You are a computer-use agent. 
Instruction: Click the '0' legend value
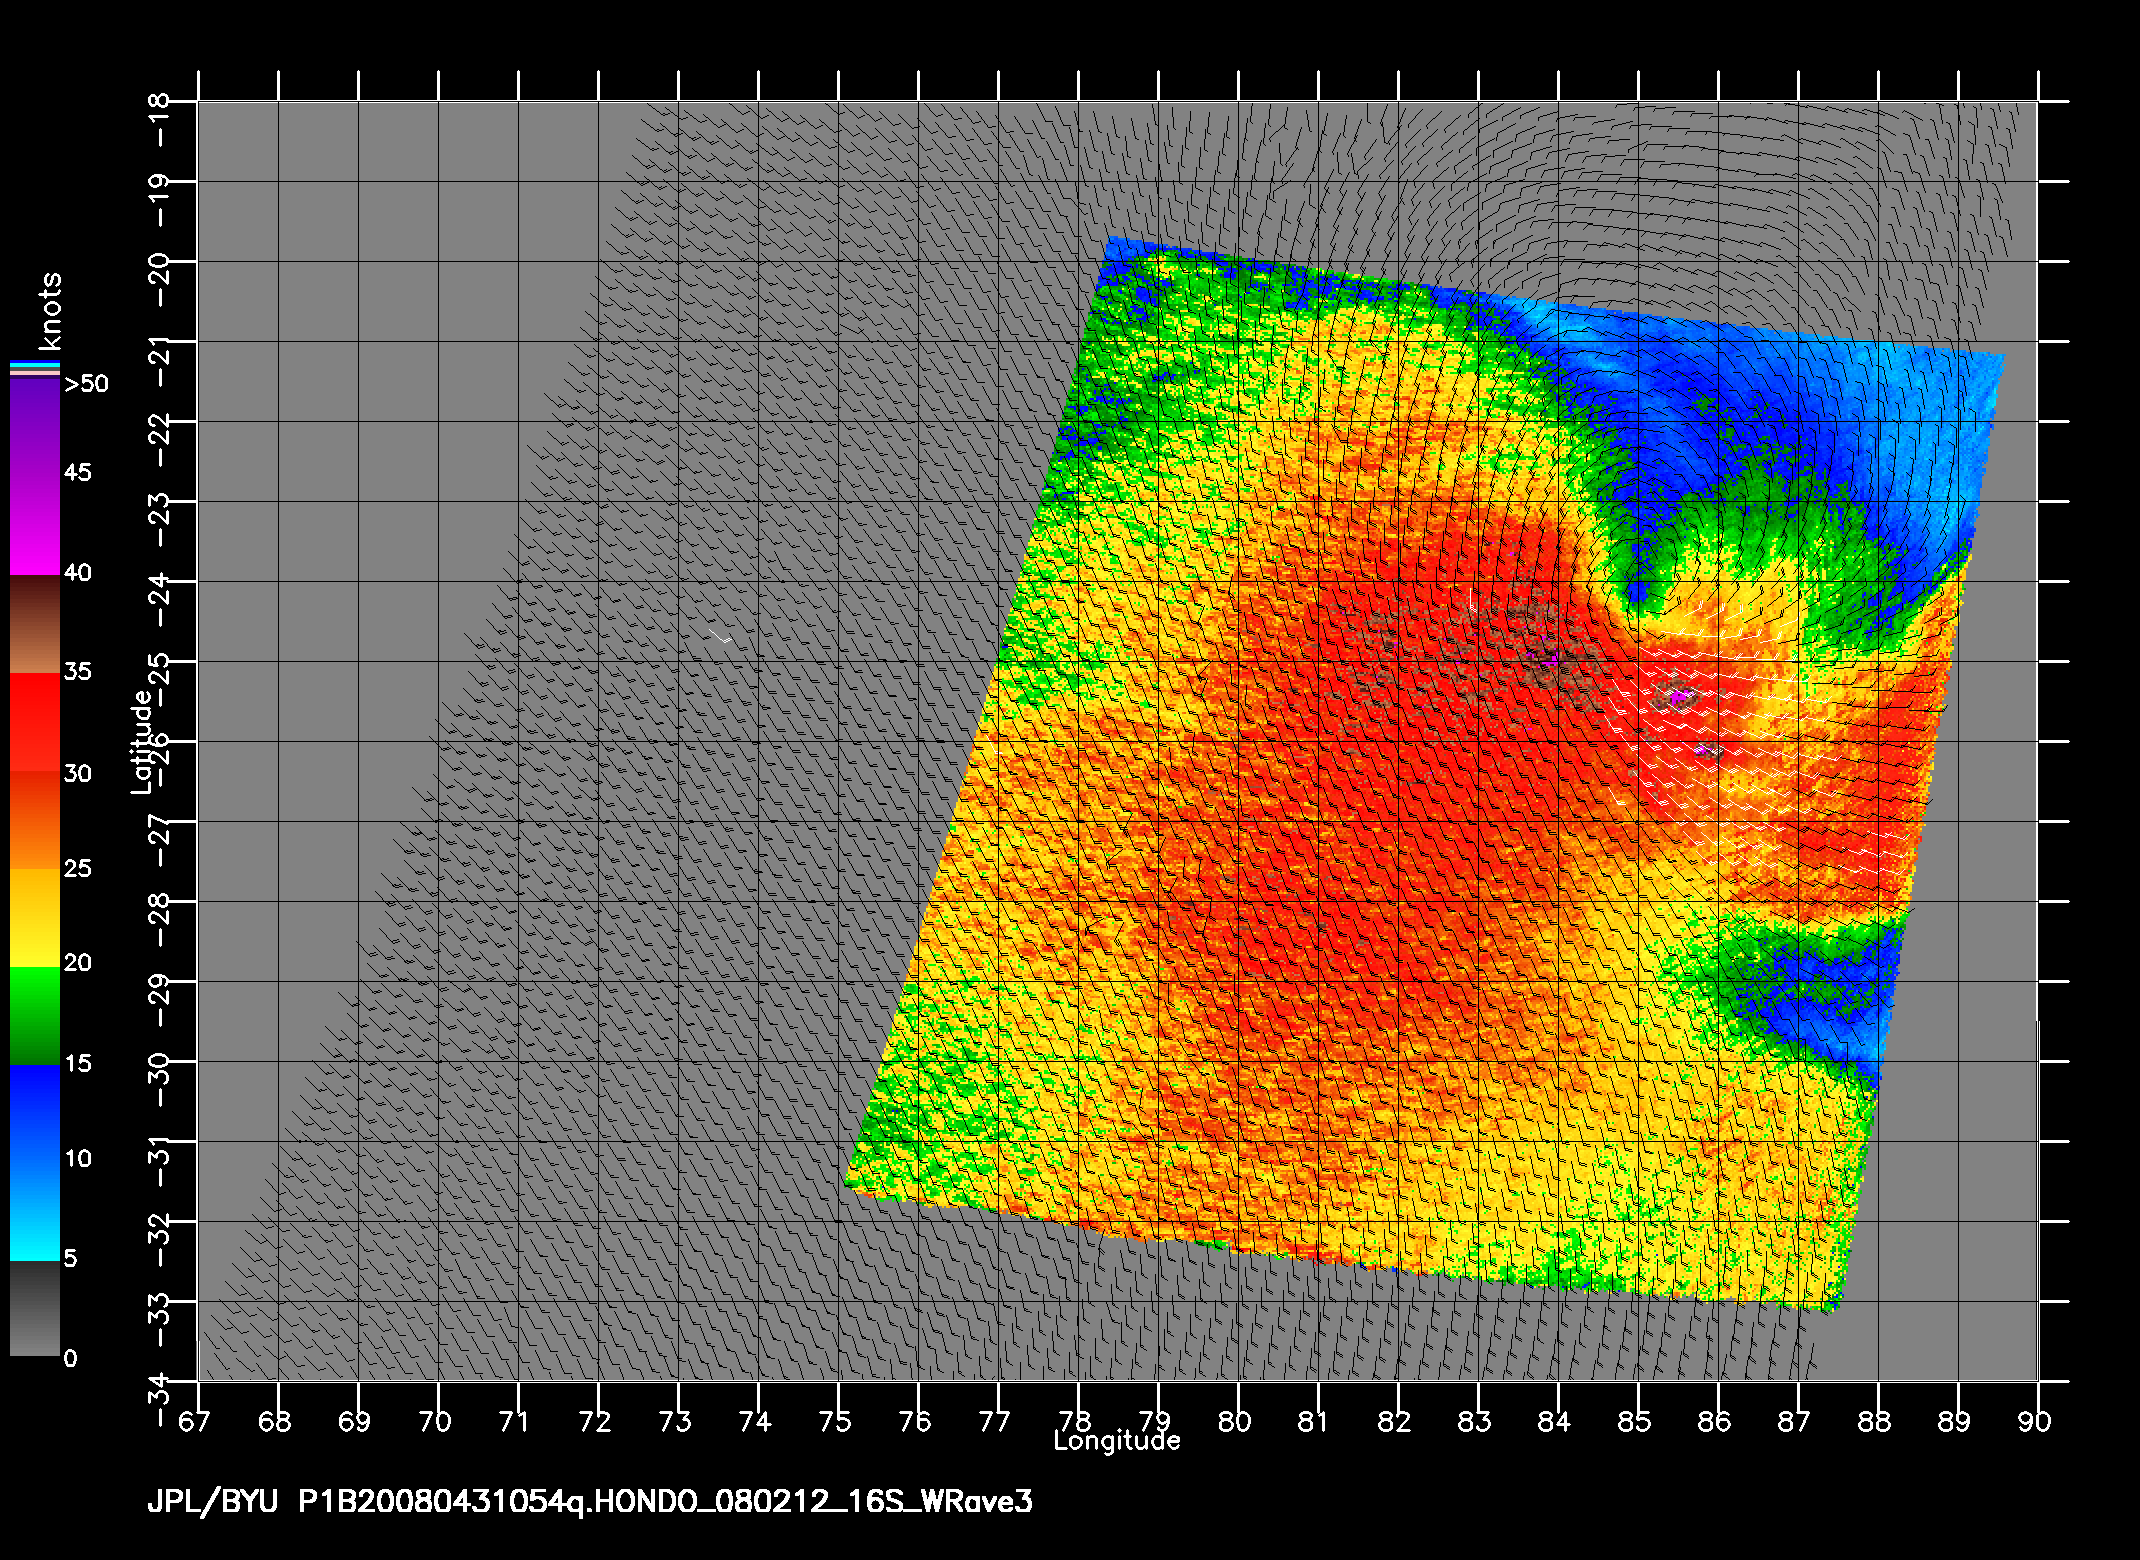[x=70, y=1359]
